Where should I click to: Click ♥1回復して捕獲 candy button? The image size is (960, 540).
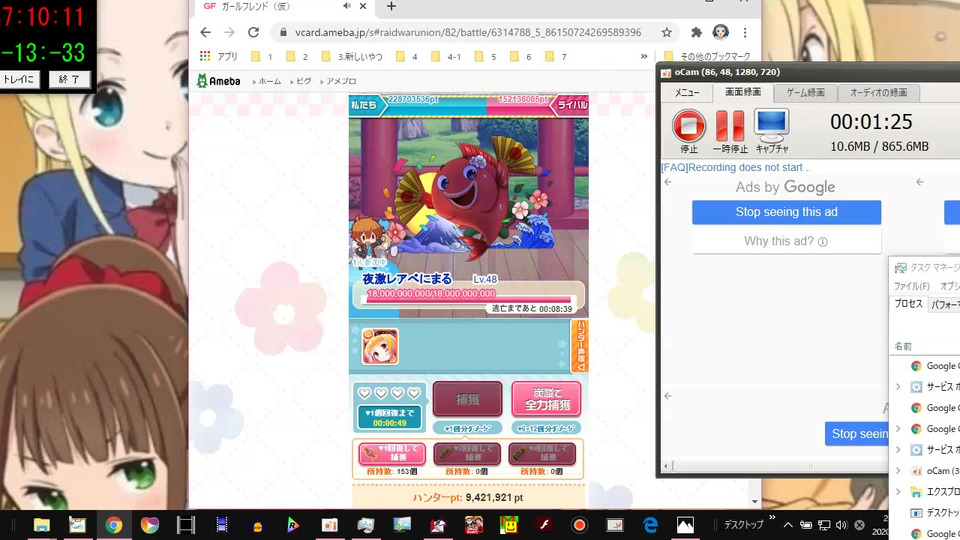392,454
